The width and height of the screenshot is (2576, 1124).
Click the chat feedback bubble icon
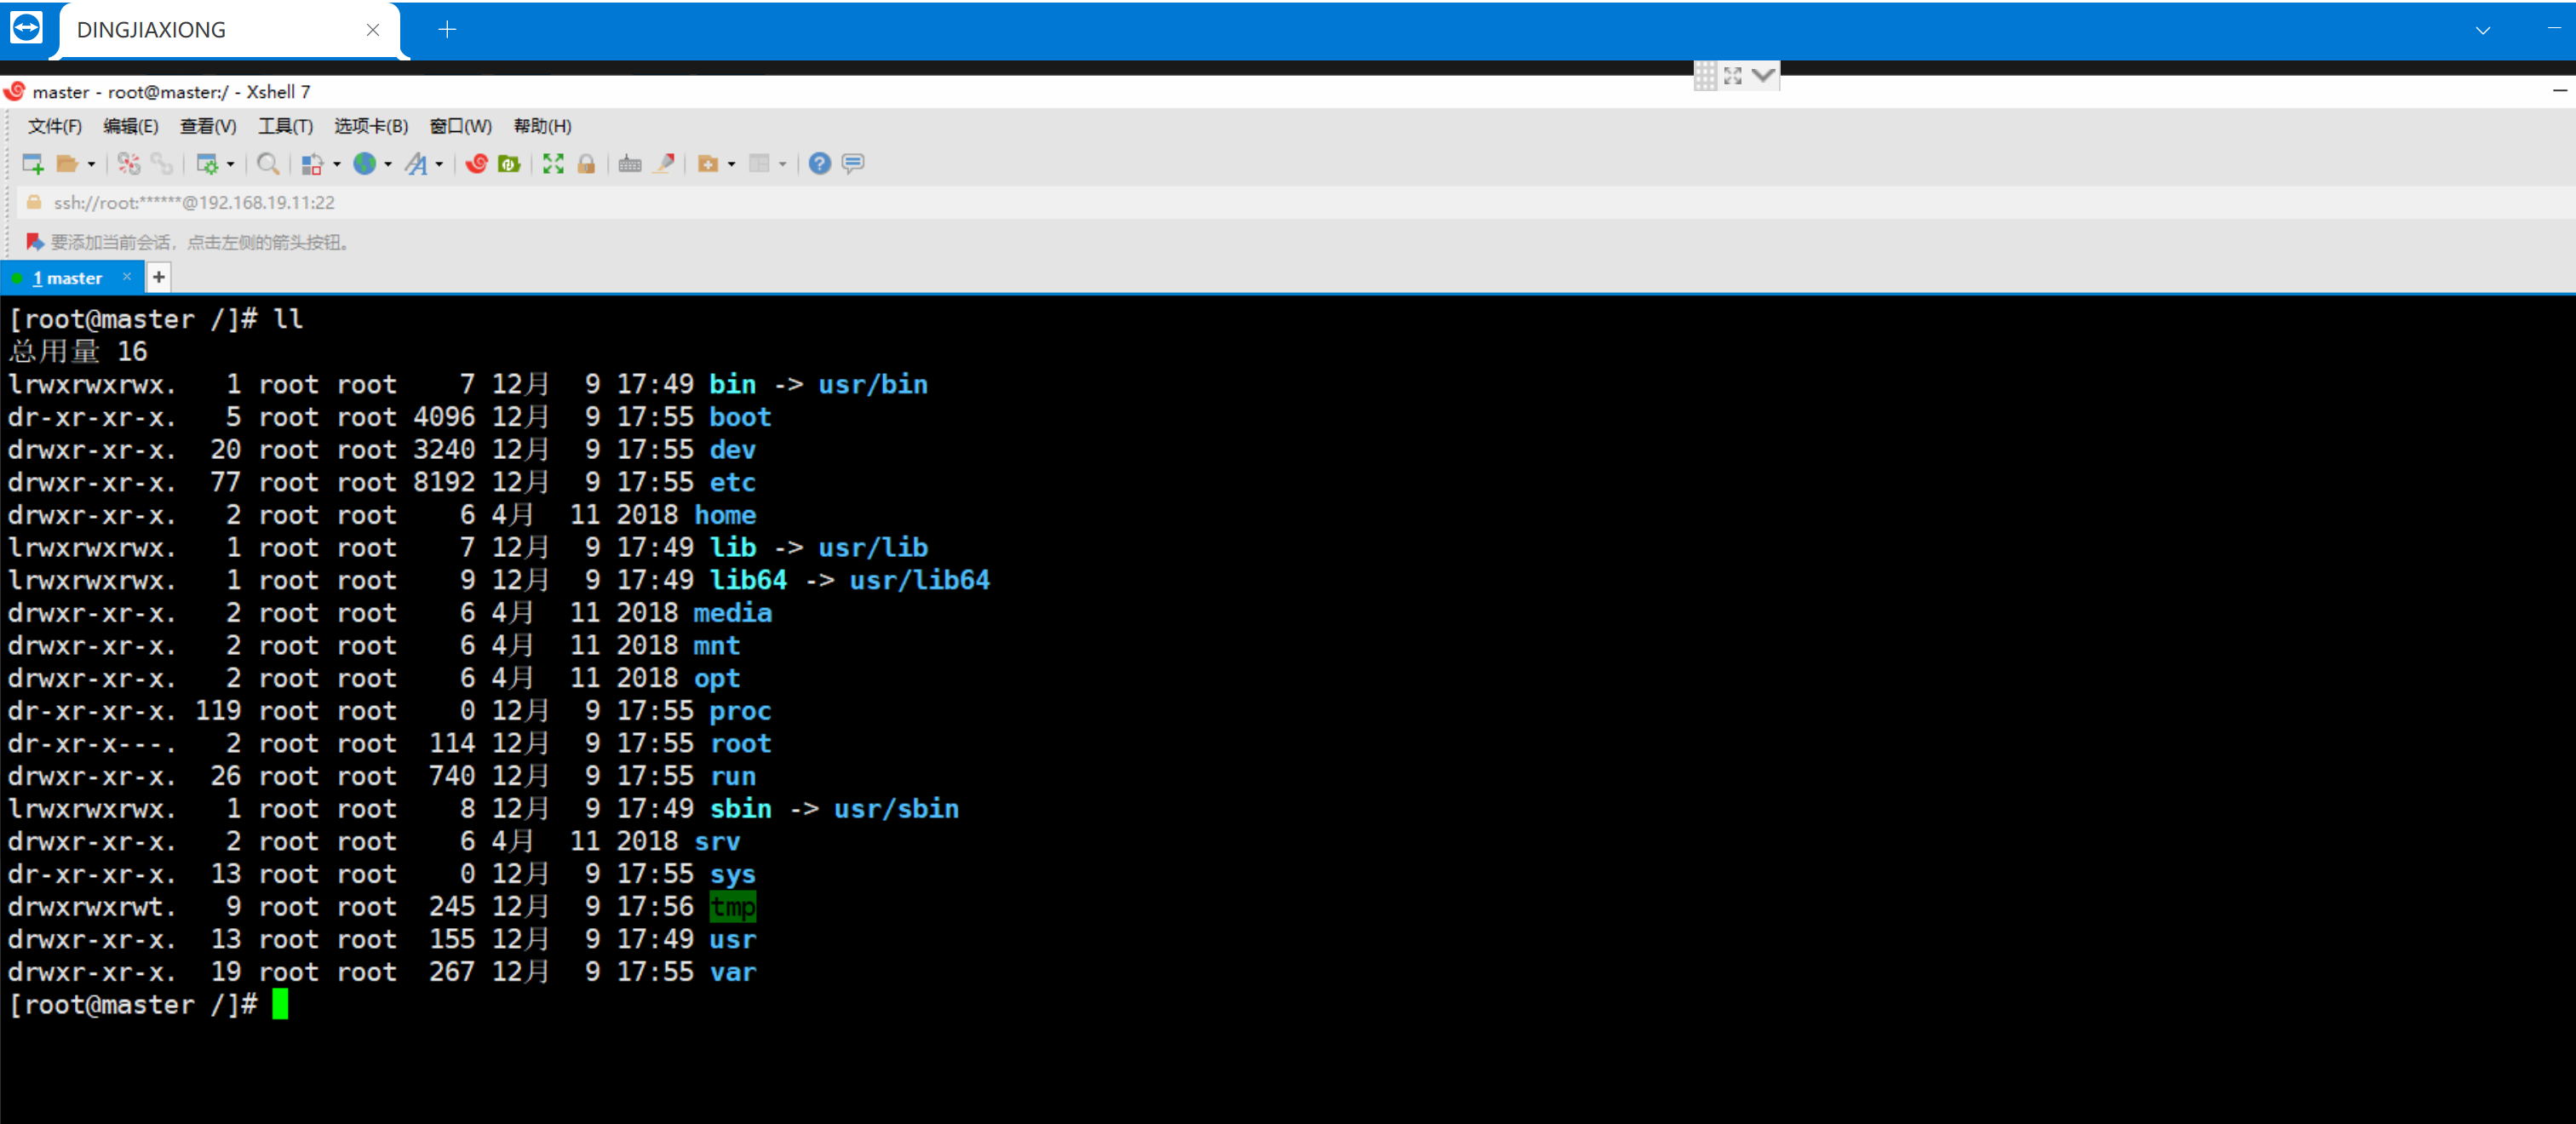[x=853, y=164]
